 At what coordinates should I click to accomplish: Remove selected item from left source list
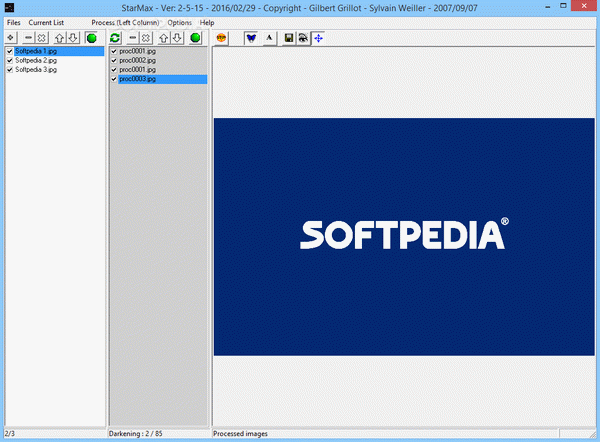(28, 38)
